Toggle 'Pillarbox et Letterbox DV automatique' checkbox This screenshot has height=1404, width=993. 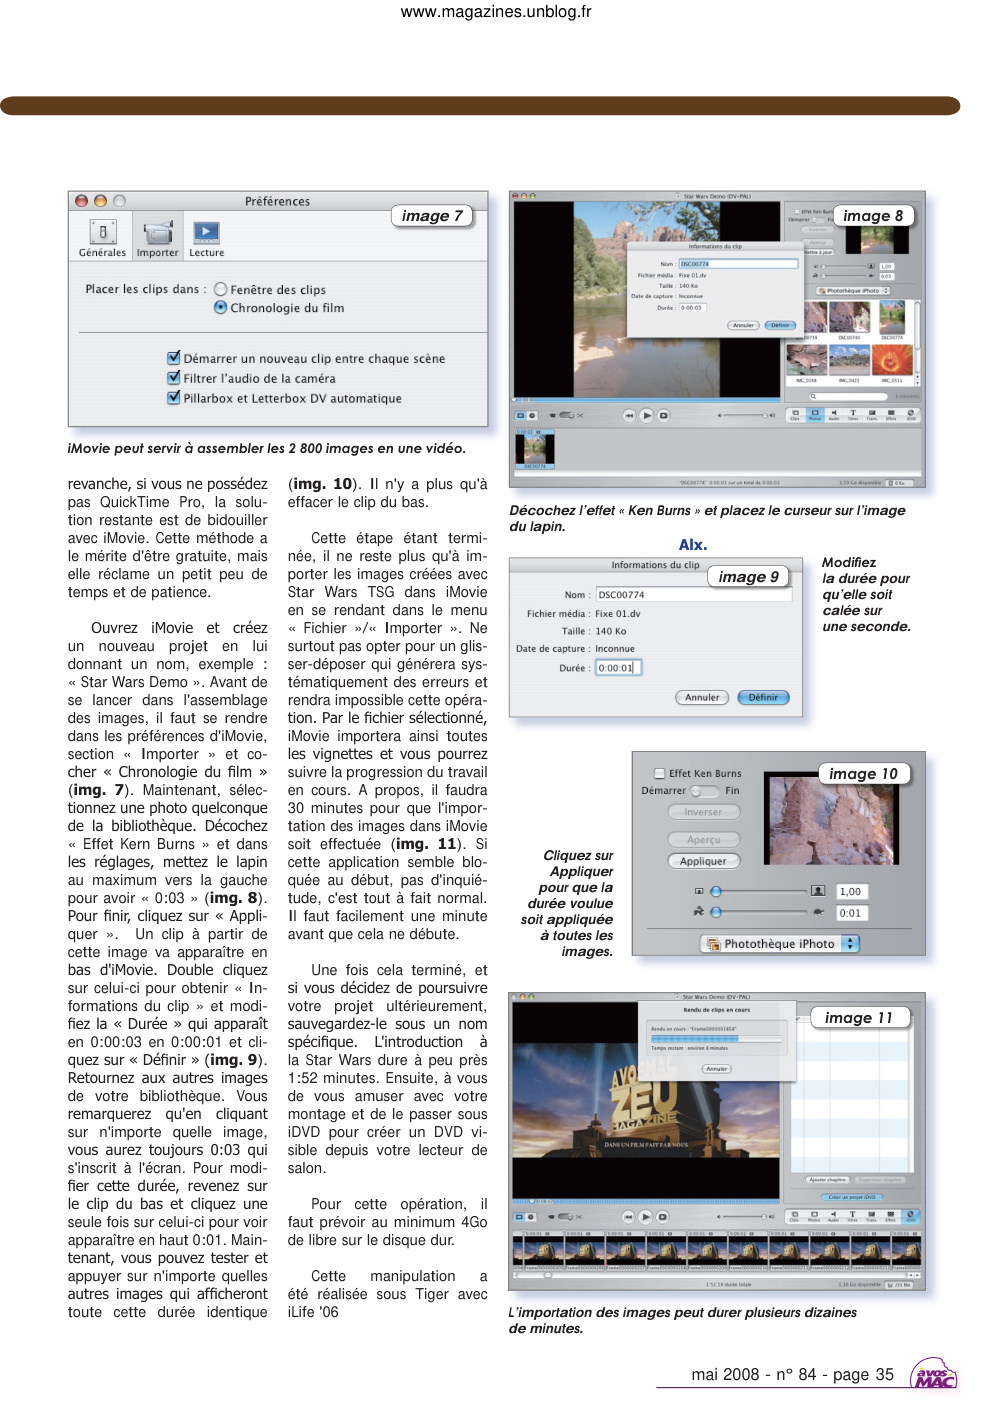pos(174,397)
